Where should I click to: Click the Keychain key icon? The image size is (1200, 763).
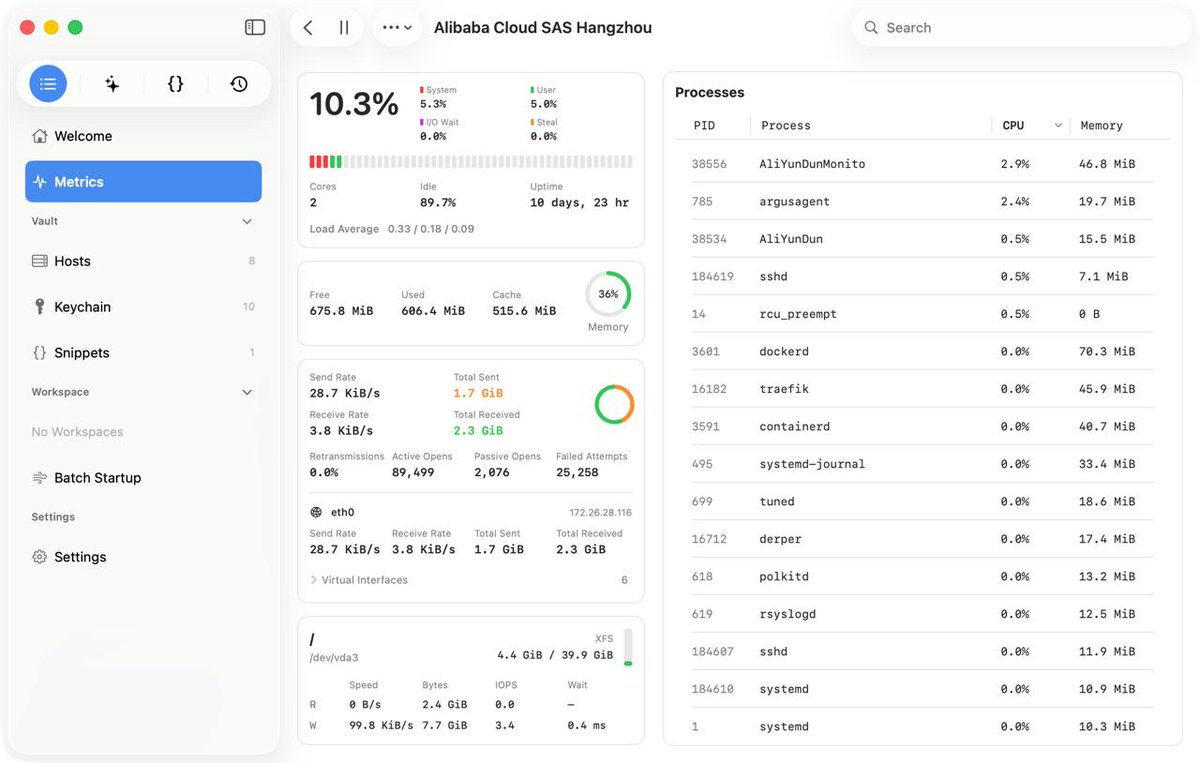point(40,307)
